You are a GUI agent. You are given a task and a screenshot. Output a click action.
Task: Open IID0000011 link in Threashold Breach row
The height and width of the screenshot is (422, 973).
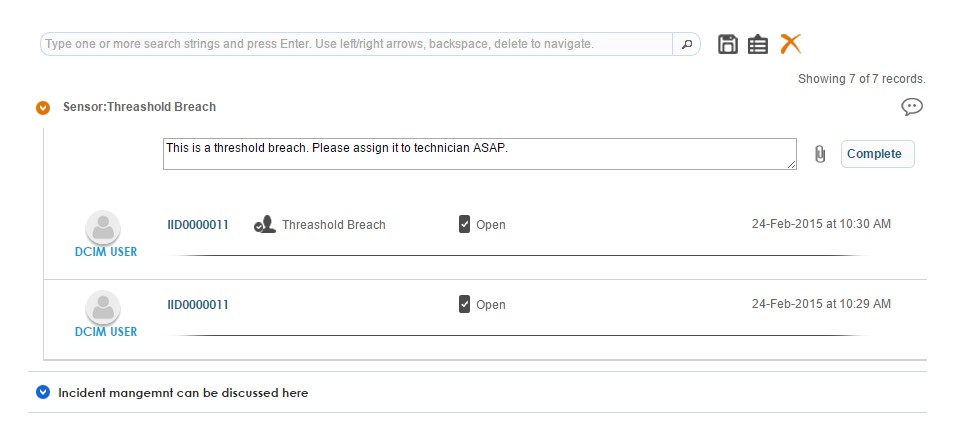tap(198, 225)
